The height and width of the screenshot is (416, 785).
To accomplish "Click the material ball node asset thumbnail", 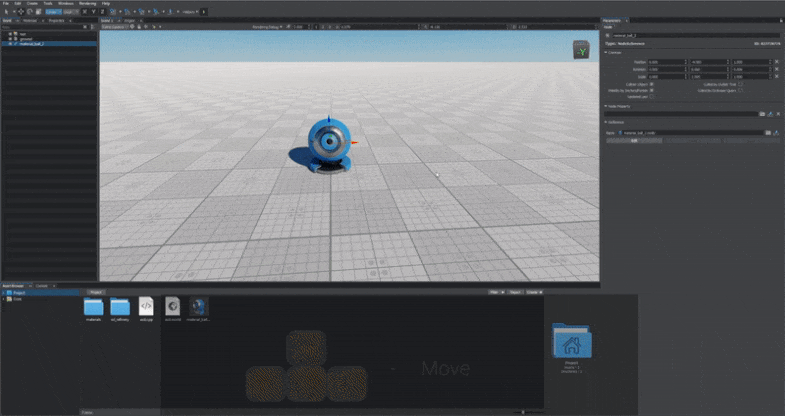I will tap(199, 307).
